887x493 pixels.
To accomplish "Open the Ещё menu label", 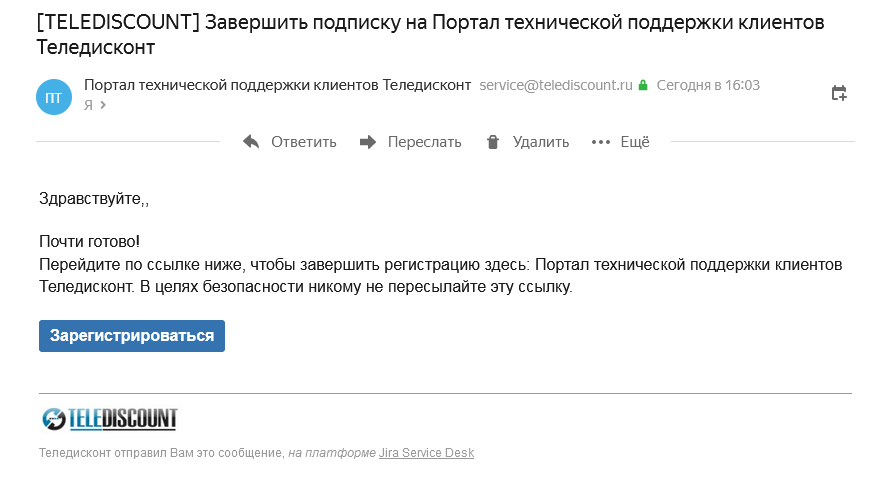I will coord(635,141).
